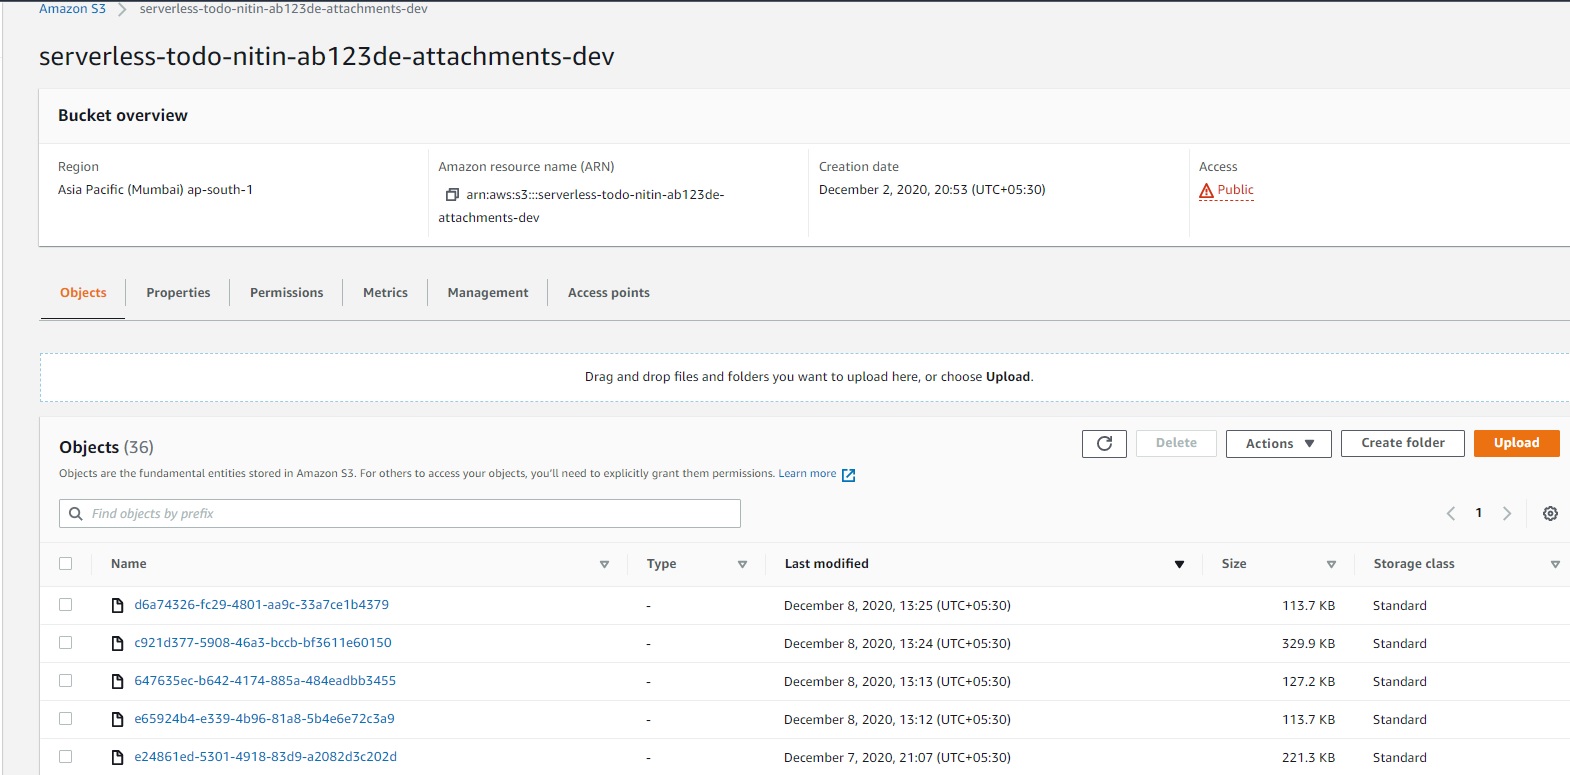Go to previous page with left chevron

click(1451, 513)
